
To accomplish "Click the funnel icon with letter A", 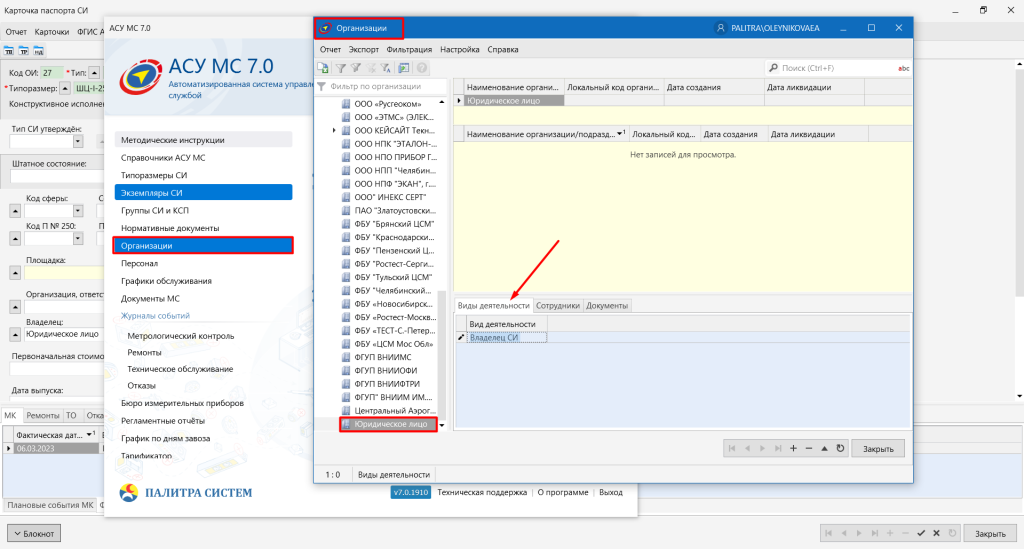I will coord(386,68).
